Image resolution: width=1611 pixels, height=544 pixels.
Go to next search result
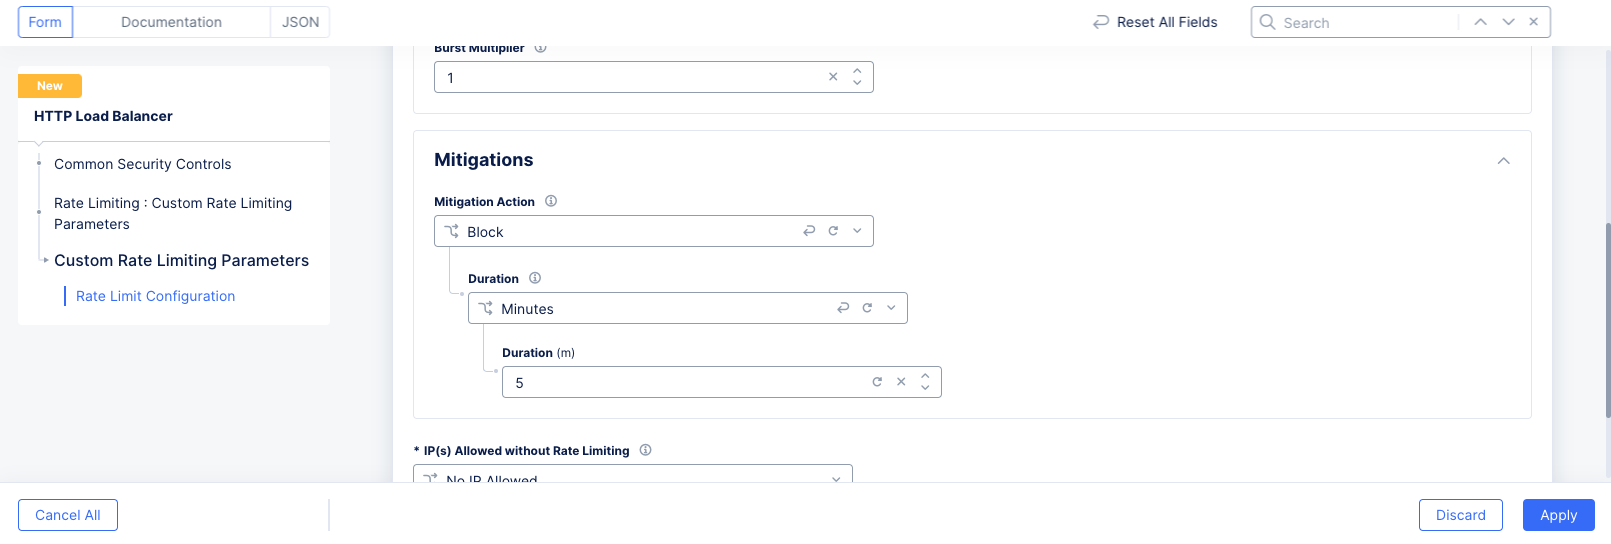pos(1508,22)
